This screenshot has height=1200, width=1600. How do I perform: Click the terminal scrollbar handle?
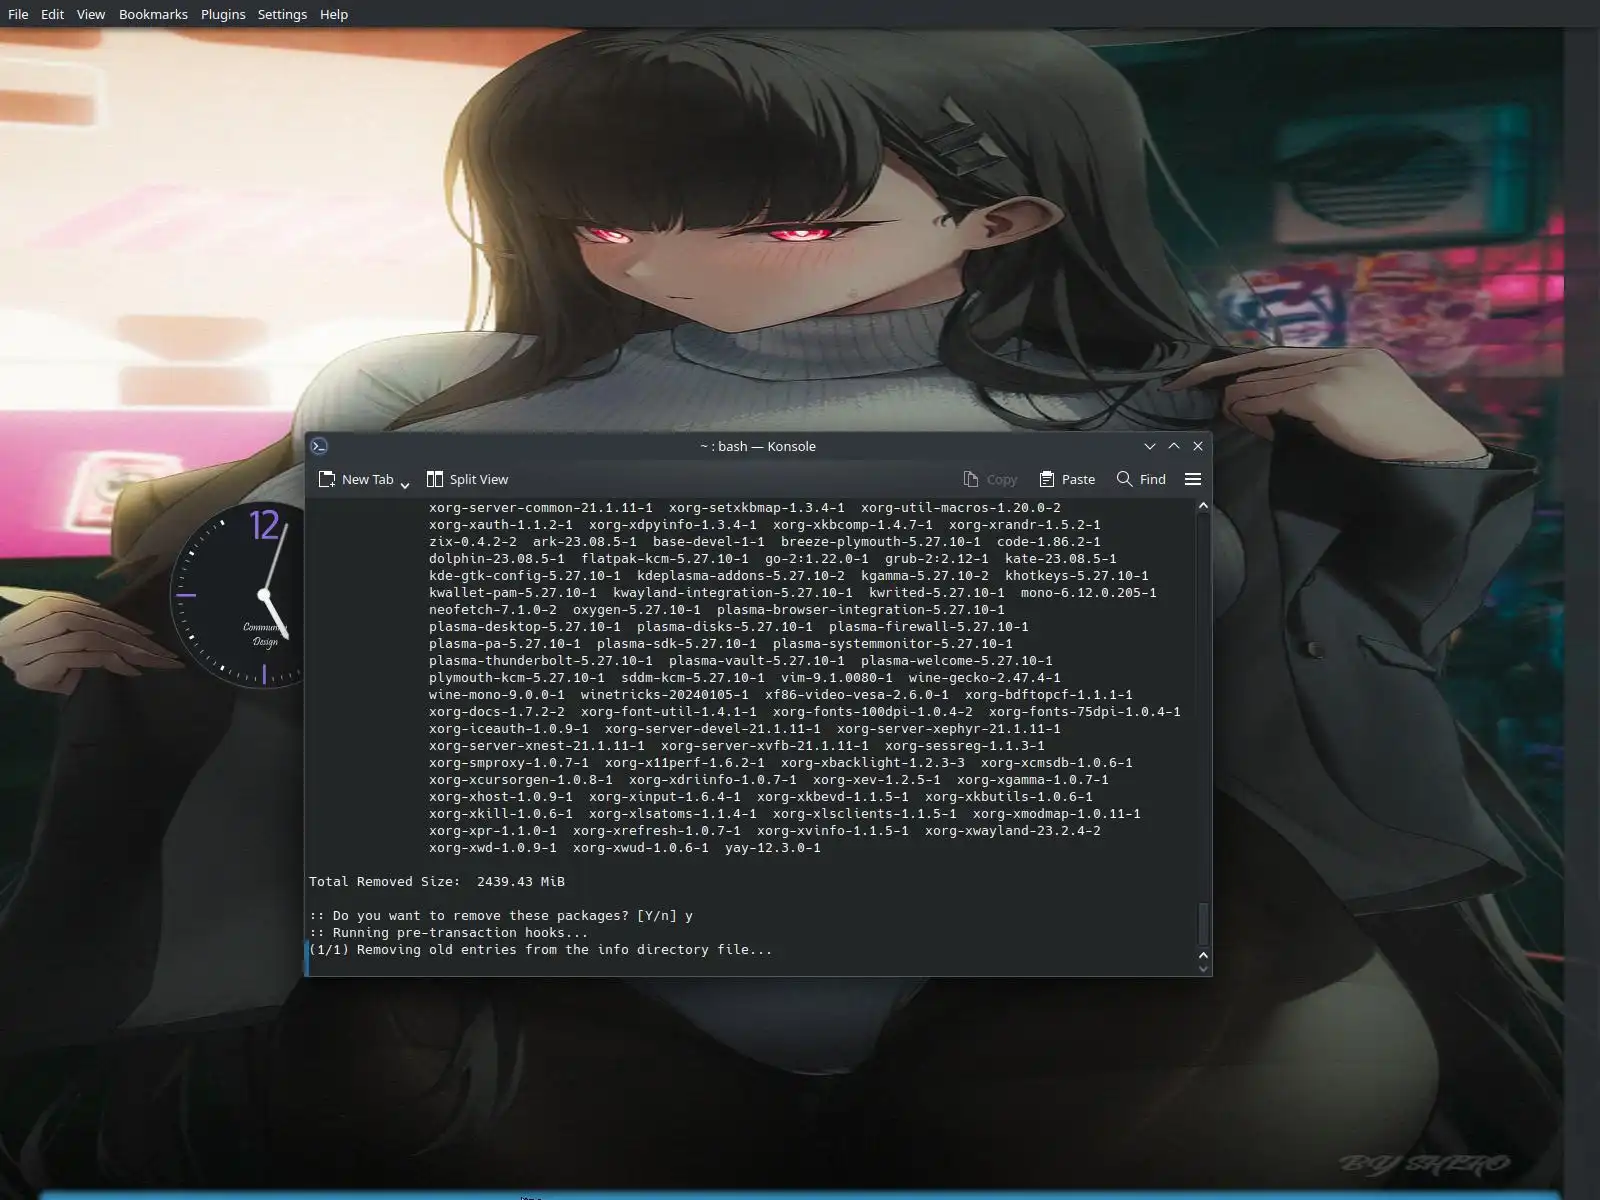[x=1203, y=923]
